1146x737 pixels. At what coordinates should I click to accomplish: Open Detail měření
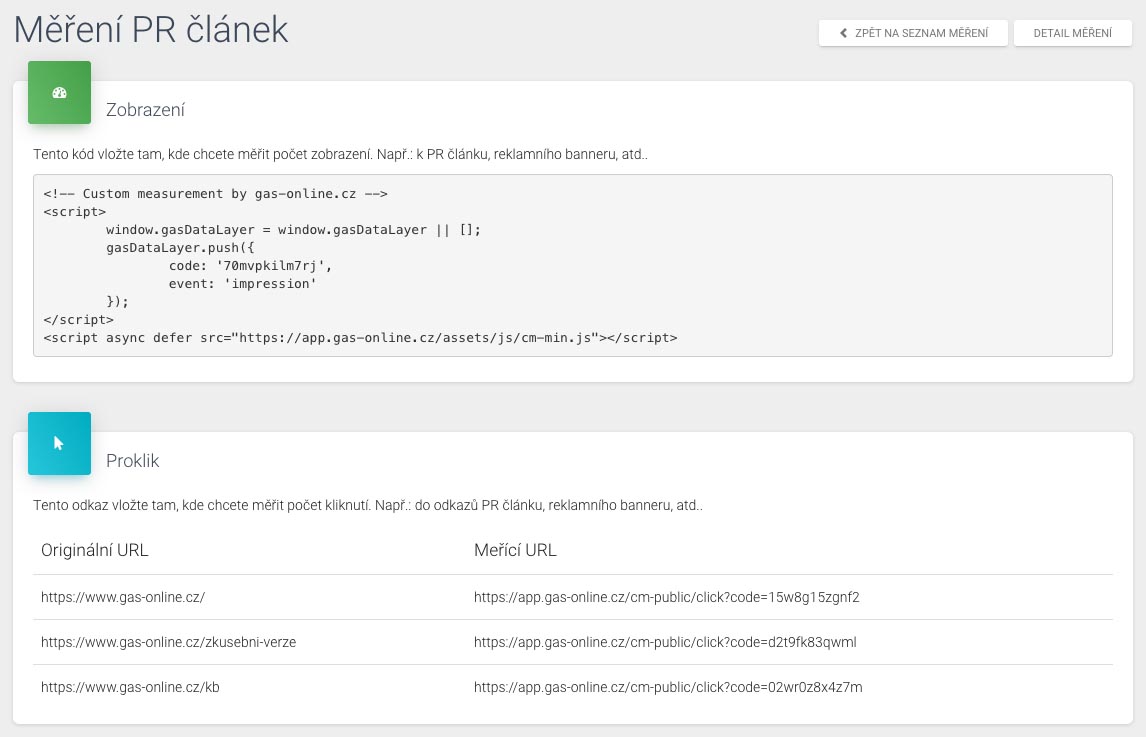click(1072, 33)
